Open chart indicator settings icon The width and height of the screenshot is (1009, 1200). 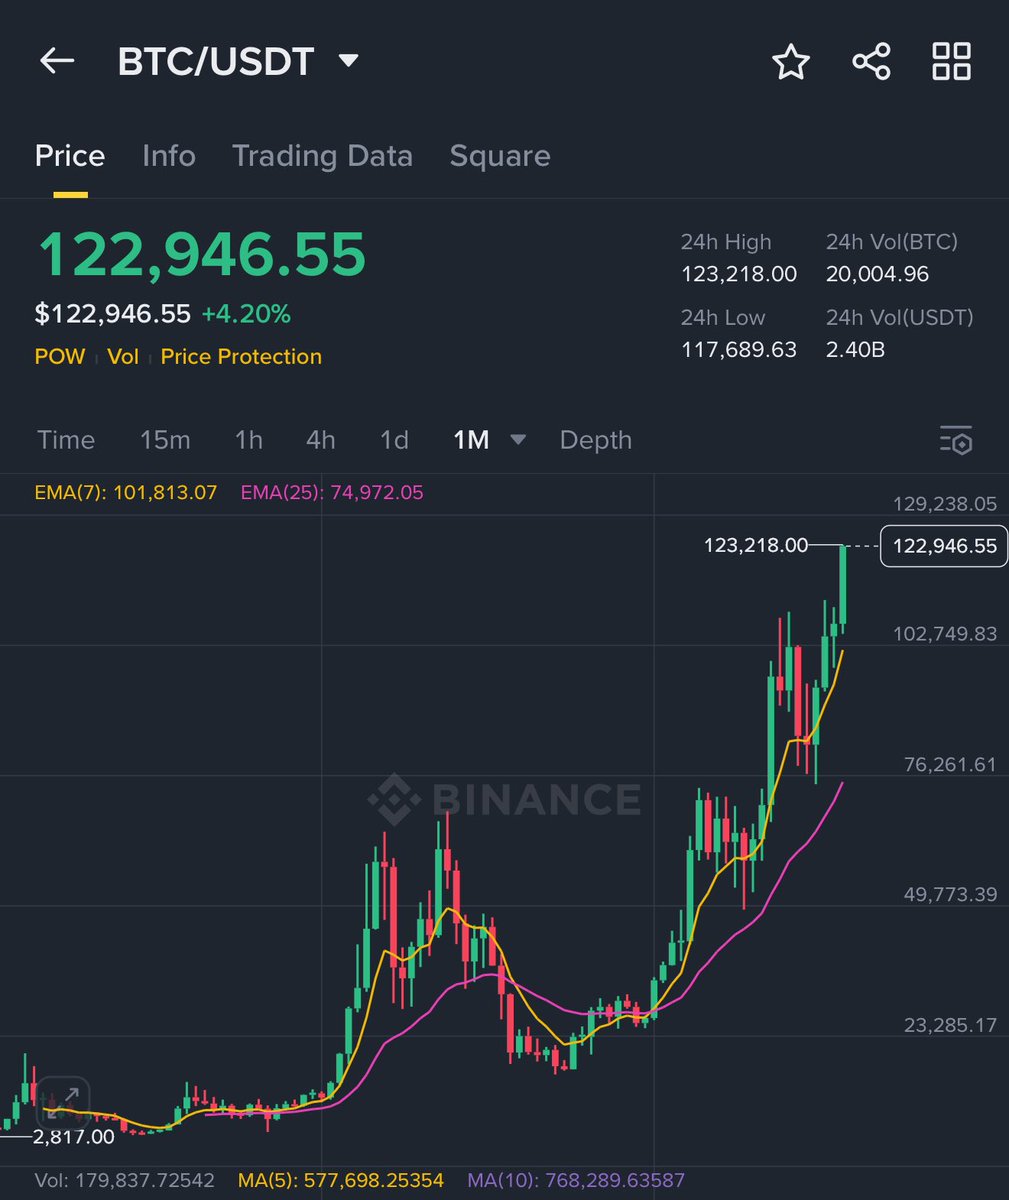coord(956,440)
